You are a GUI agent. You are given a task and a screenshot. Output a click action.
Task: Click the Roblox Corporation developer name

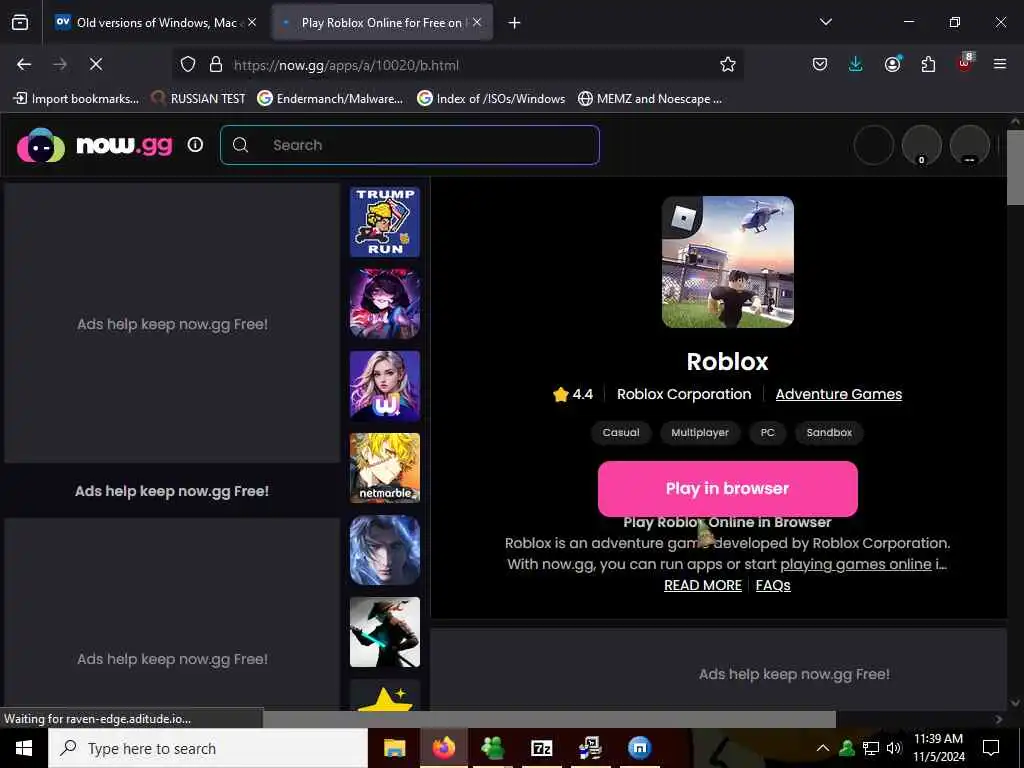684,394
